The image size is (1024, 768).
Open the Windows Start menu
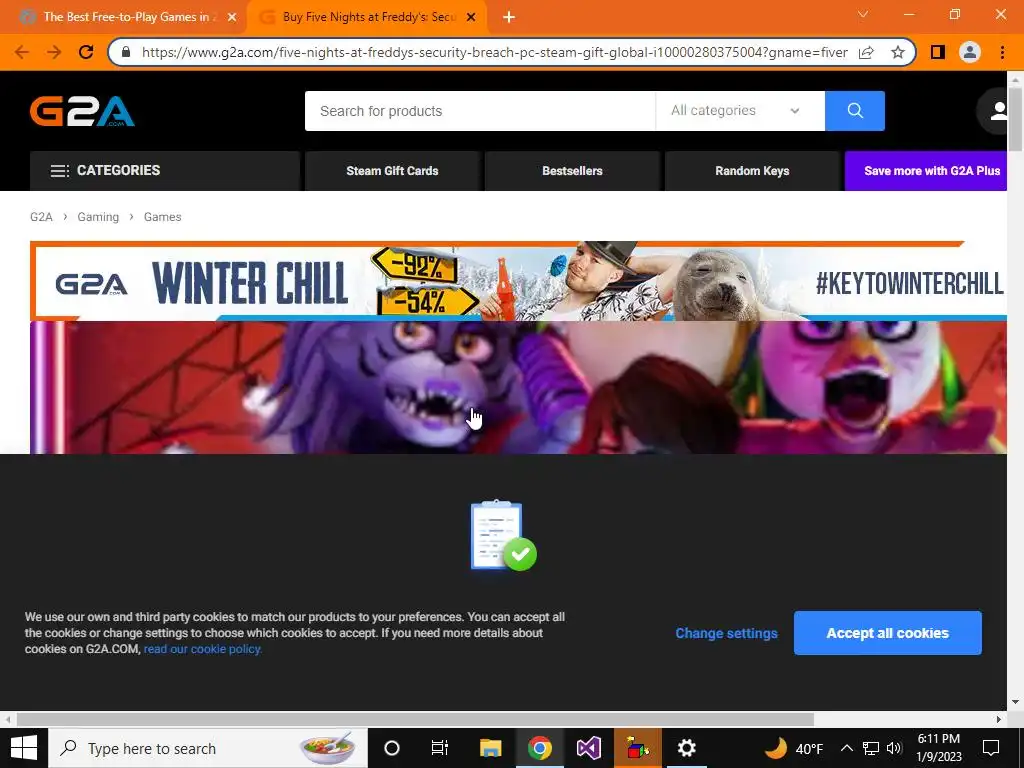click(24, 748)
